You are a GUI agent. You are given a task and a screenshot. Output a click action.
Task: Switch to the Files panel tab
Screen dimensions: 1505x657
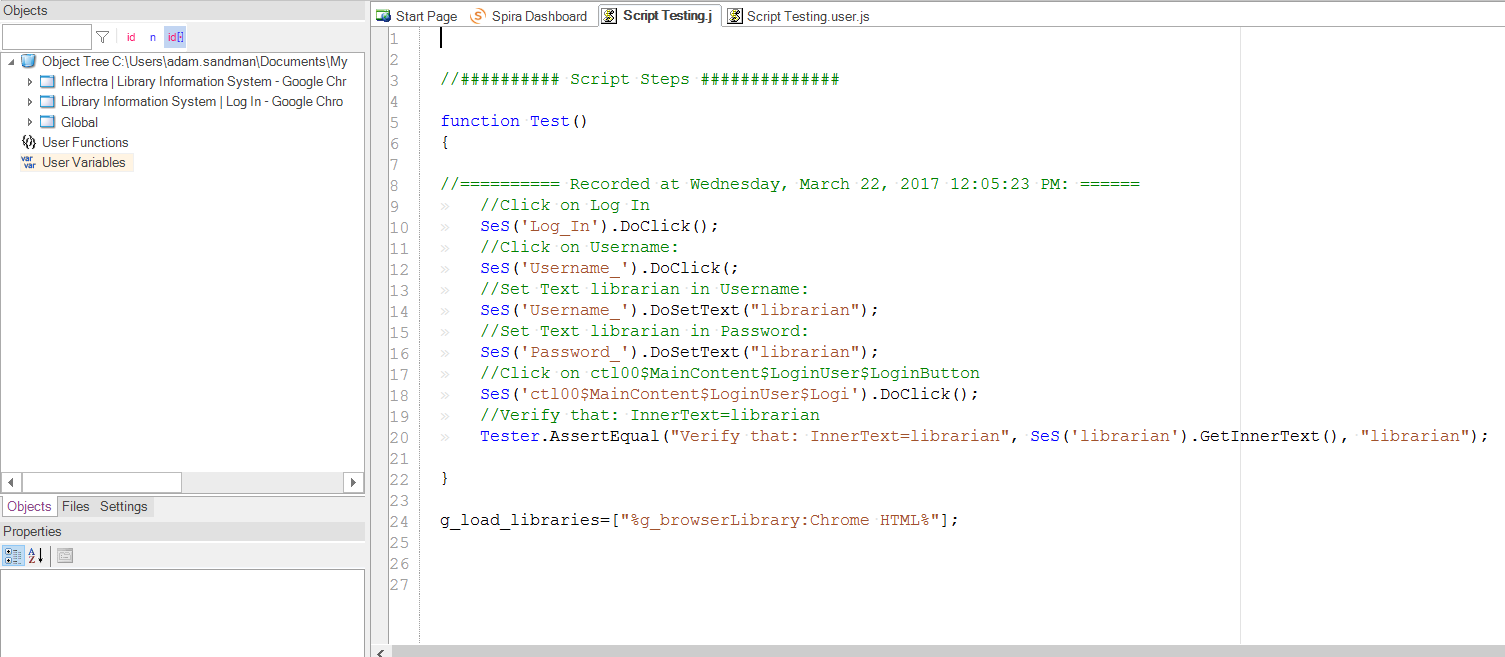tap(76, 506)
